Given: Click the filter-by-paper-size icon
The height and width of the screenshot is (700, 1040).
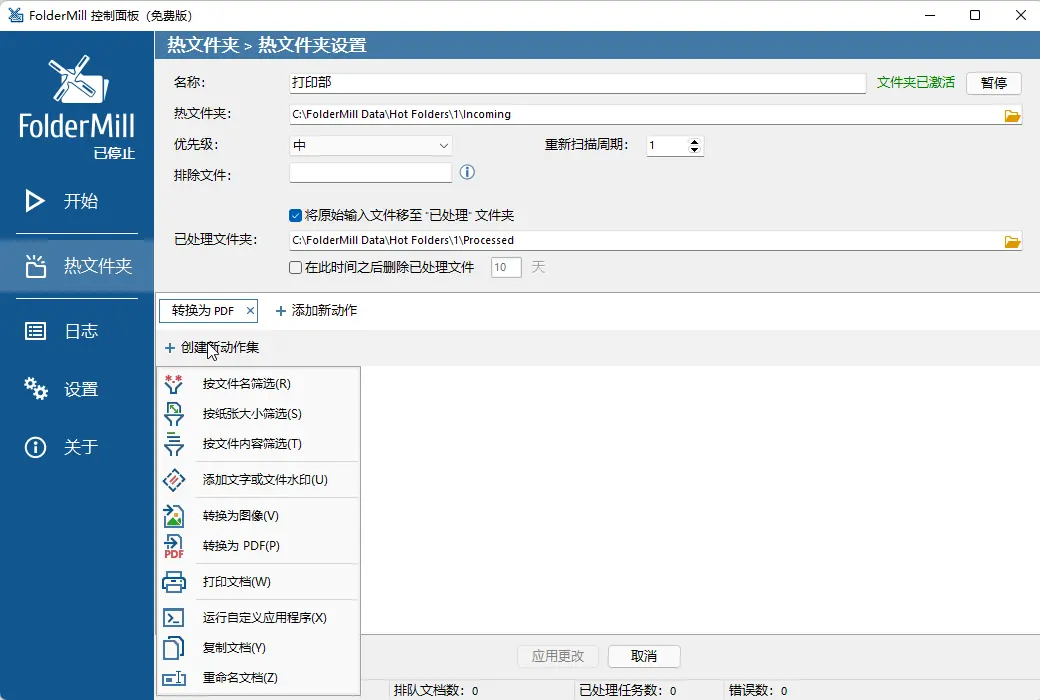Looking at the screenshot, I should pyautogui.click(x=174, y=414).
